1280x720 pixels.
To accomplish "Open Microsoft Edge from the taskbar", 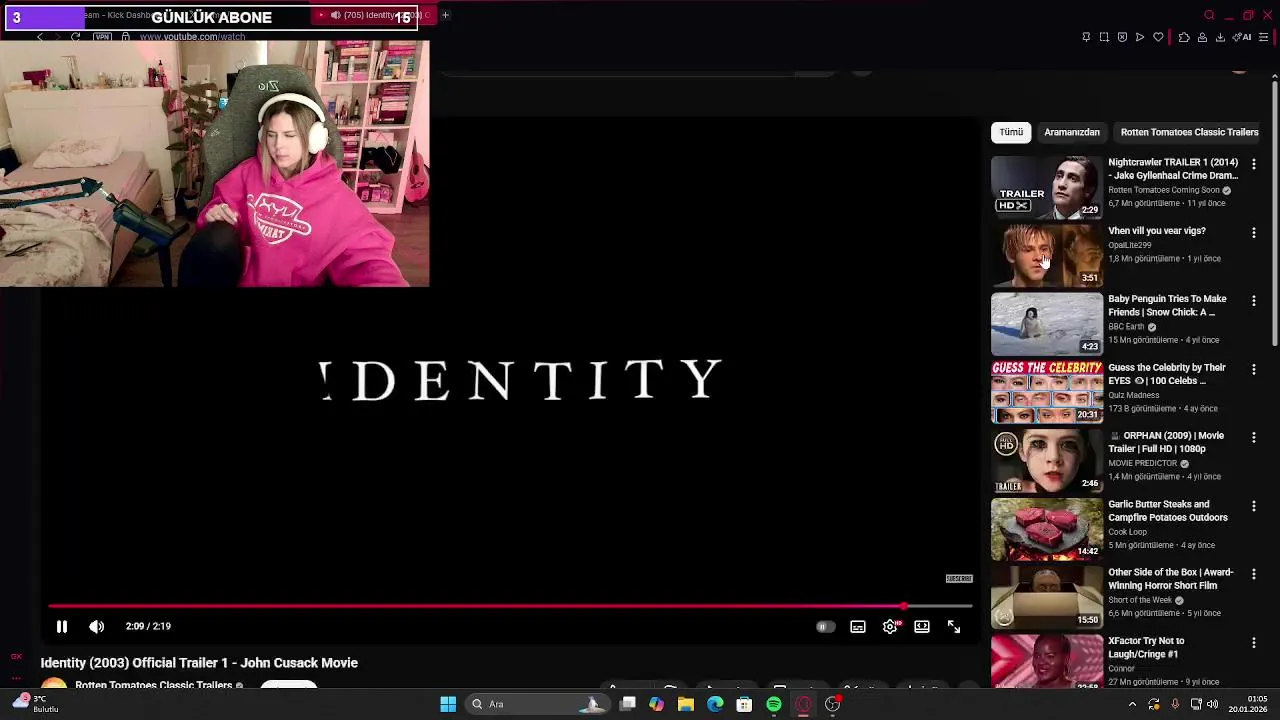I will 715,704.
